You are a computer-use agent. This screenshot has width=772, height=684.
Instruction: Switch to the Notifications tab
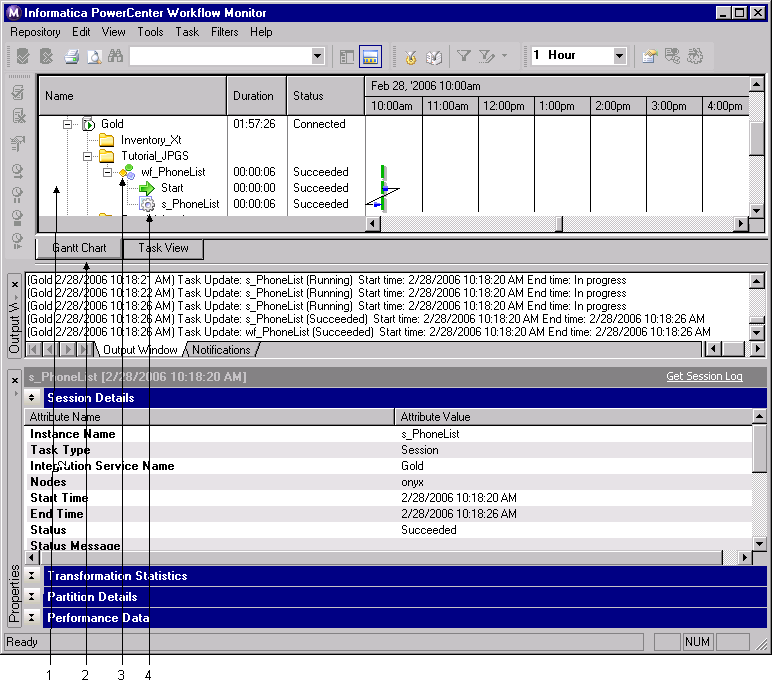pos(221,350)
